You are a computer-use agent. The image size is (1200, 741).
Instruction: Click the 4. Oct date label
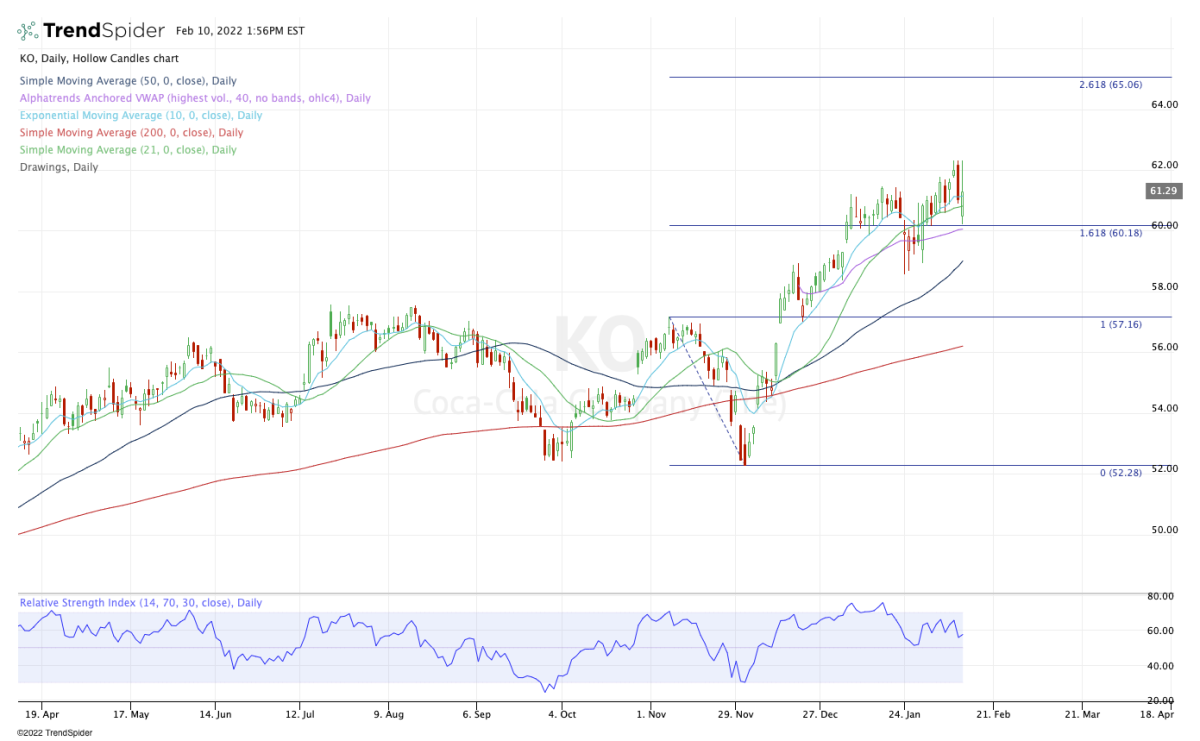(563, 715)
